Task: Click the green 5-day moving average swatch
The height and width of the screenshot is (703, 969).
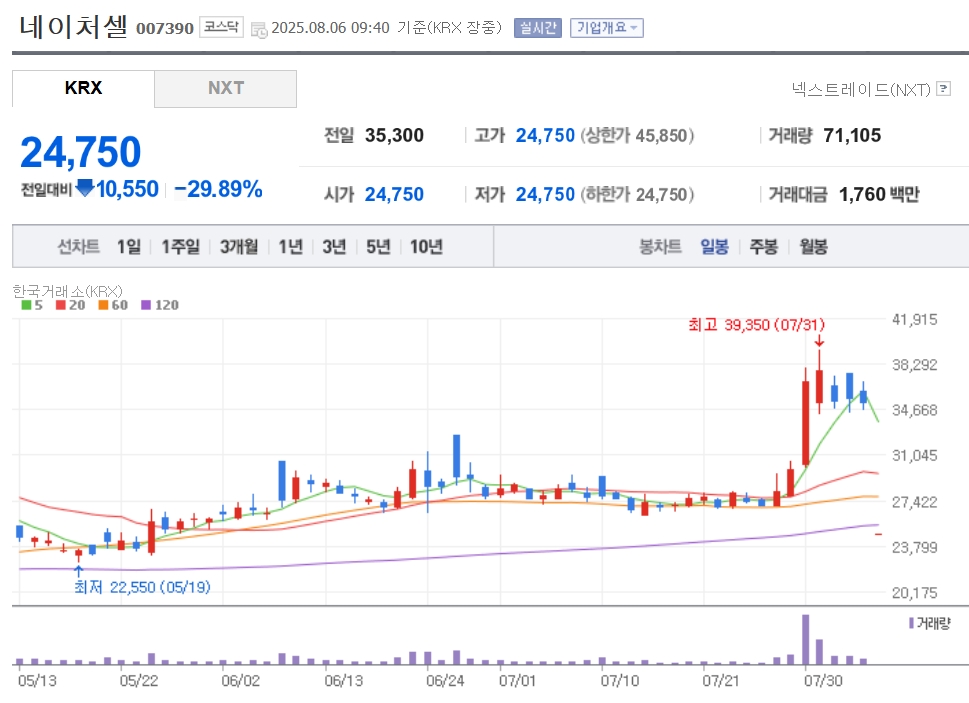Action: click(26, 305)
